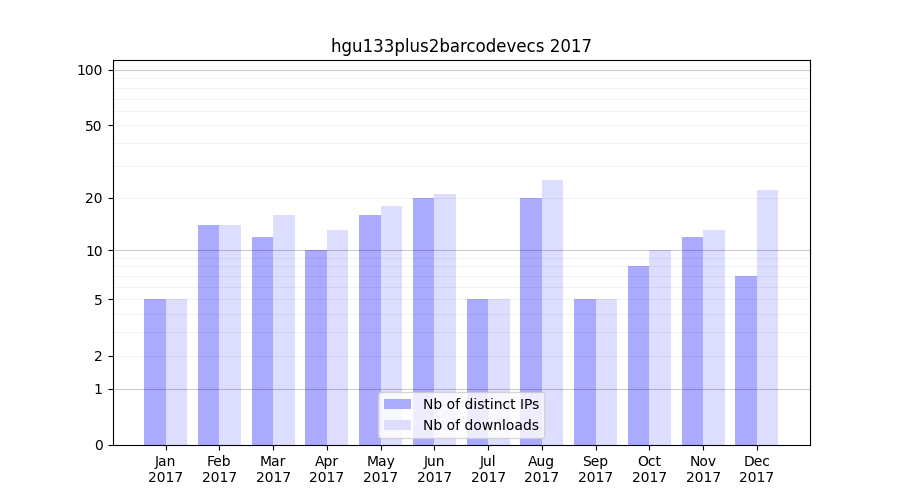Select the Jul 2017 downloads bar

[499, 372]
